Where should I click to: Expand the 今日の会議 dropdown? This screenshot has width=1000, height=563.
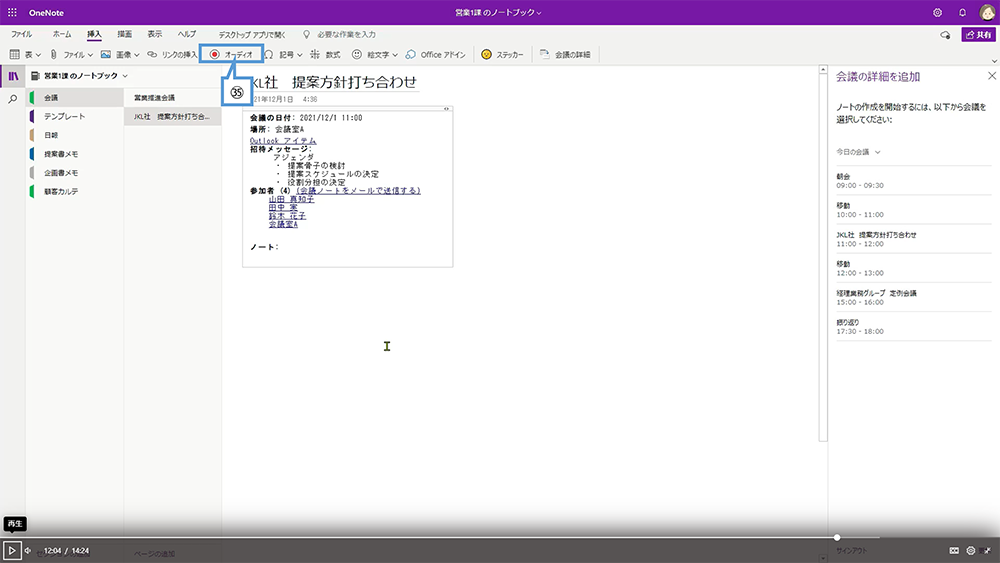point(859,152)
